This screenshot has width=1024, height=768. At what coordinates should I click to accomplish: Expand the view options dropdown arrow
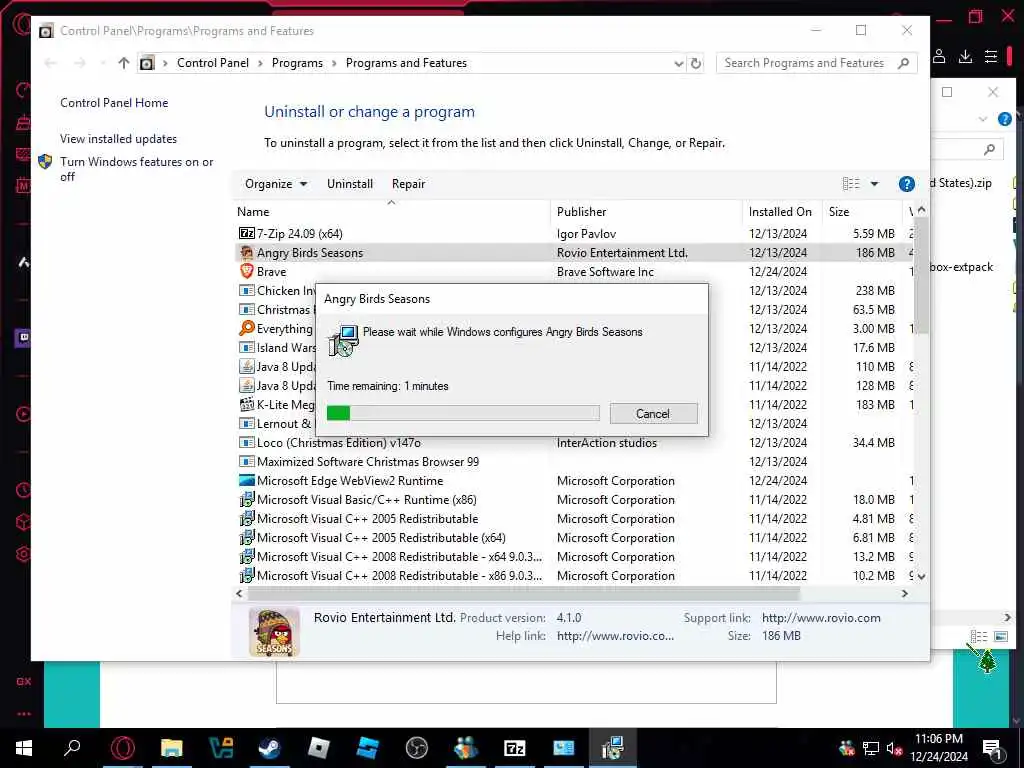click(x=874, y=184)
